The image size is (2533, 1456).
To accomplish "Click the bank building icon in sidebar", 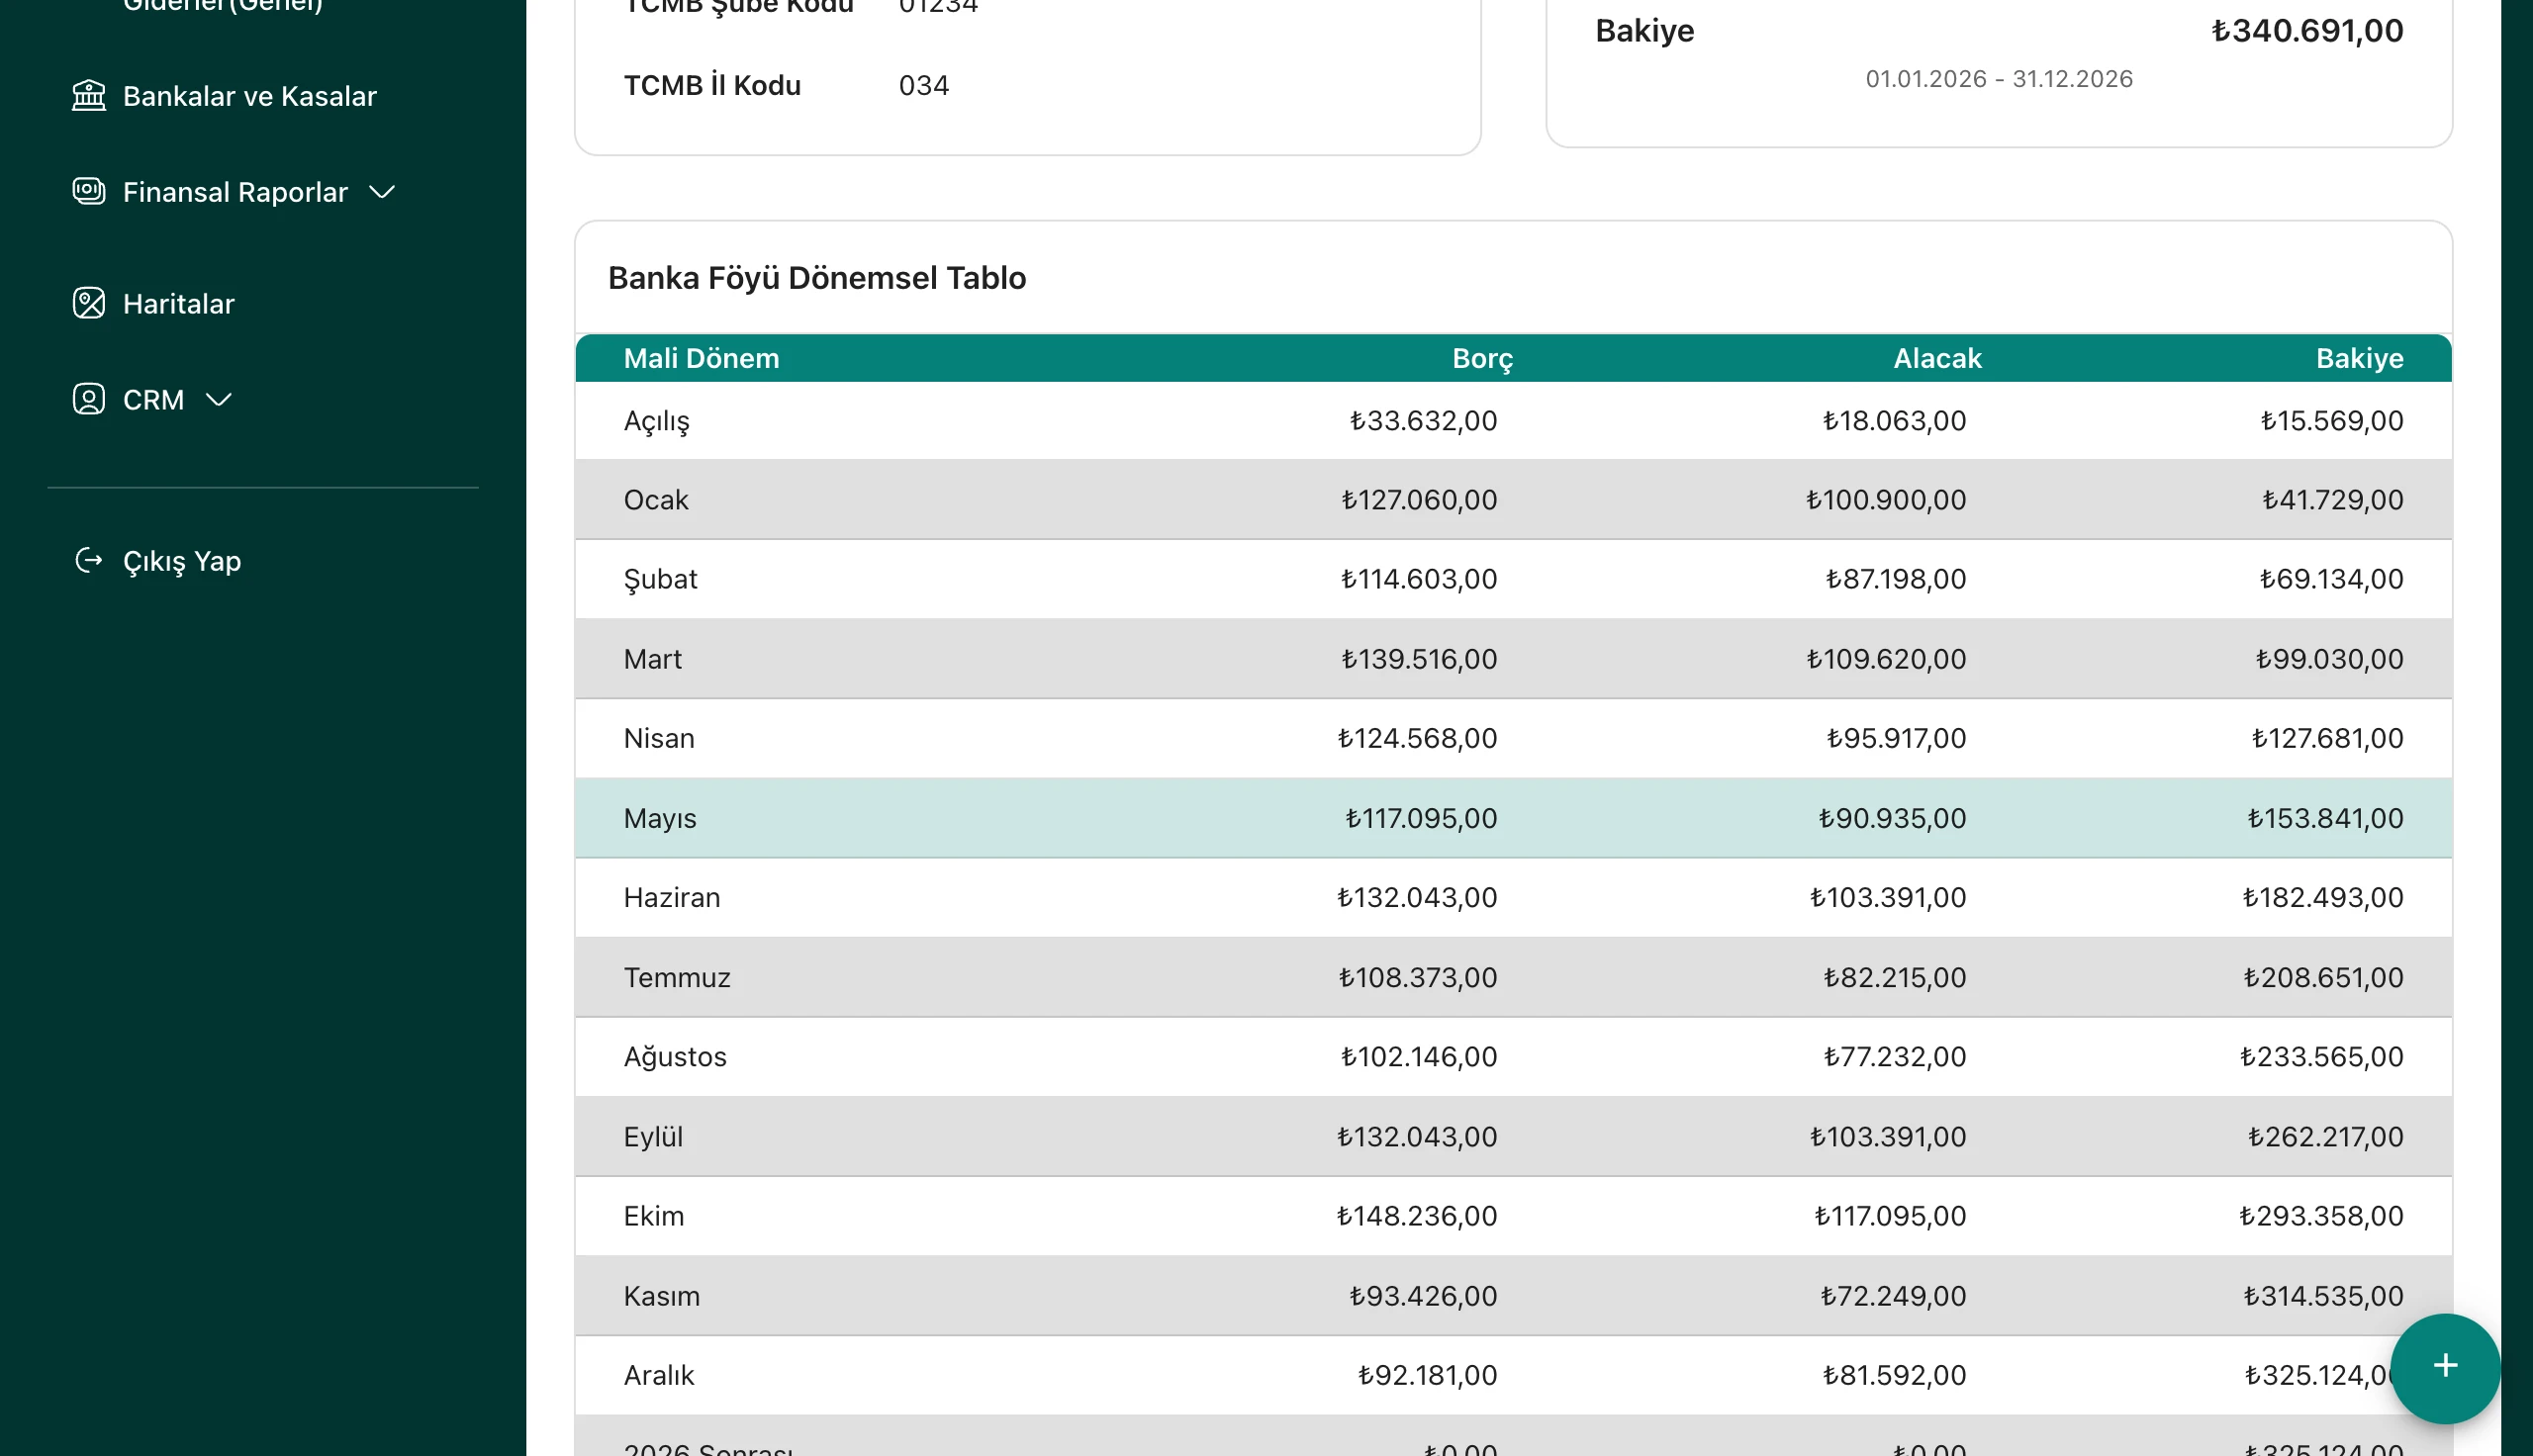I will click(x=89, y=96).
